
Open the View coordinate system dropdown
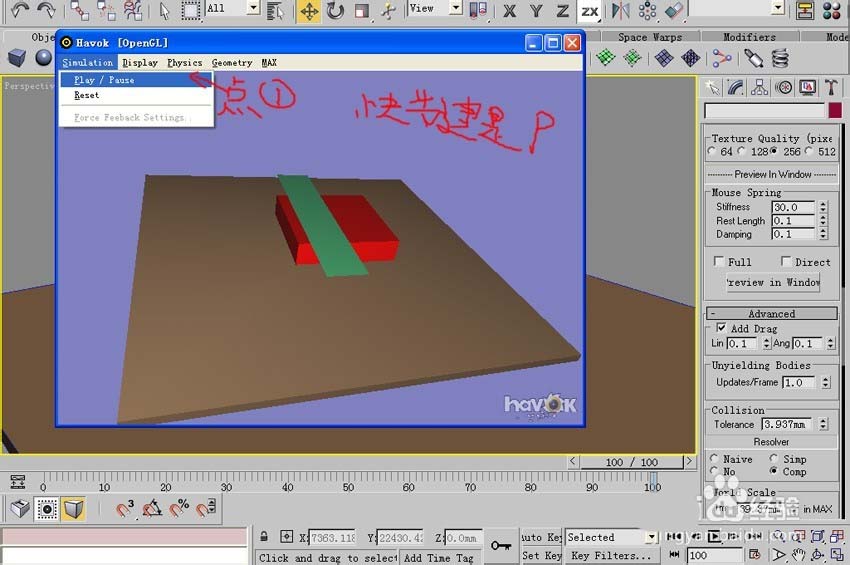point(456,8)
